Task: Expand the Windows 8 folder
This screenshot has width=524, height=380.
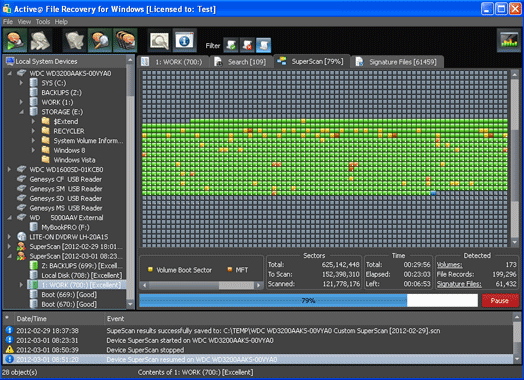Action: 33,150
